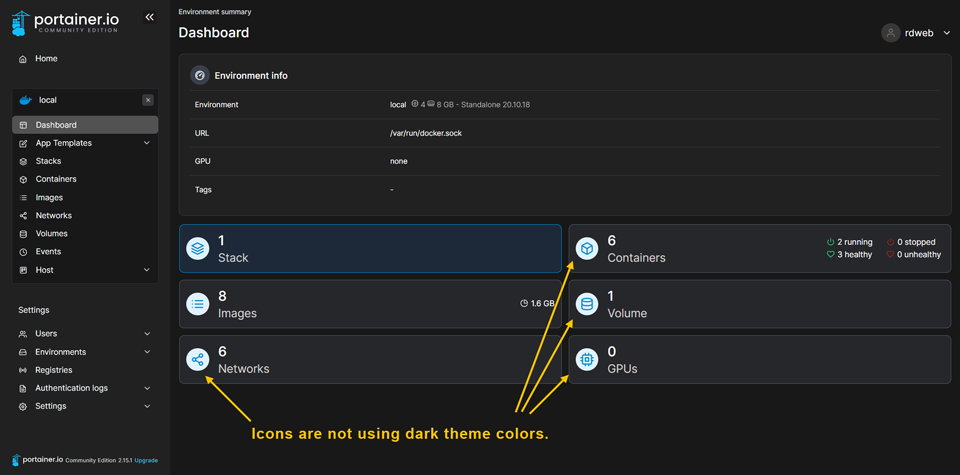Select Dashboard in the sidebar

pos(85,125)
